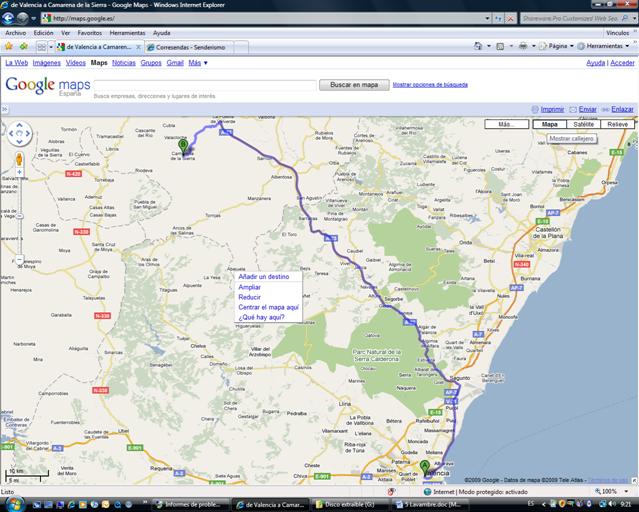Toggle the Mostrar callejero option
Image resolution: width=639 pixels, height=512 pixels.
571,139
